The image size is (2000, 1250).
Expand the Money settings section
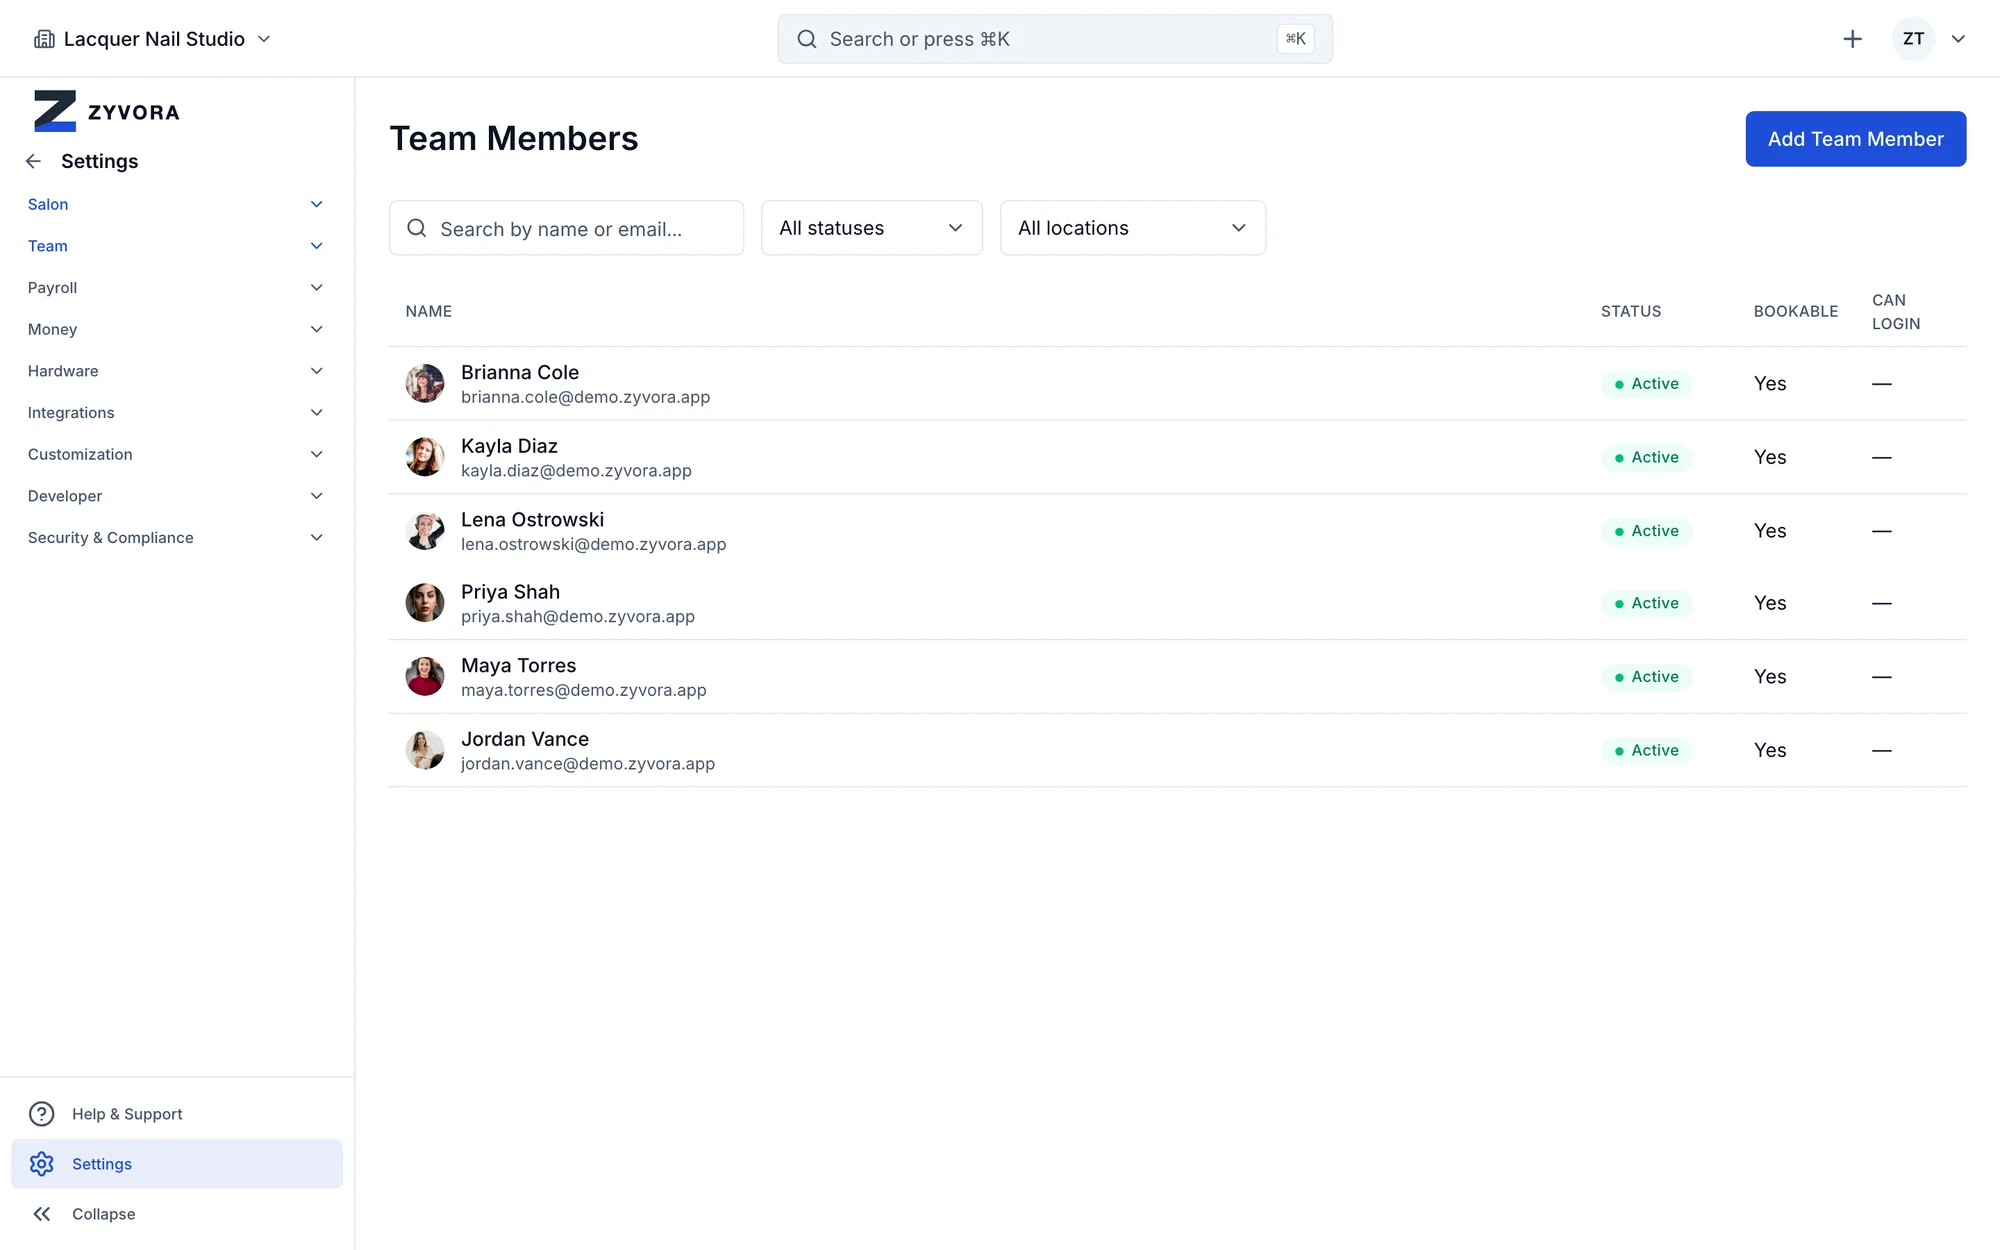point(176,329)
